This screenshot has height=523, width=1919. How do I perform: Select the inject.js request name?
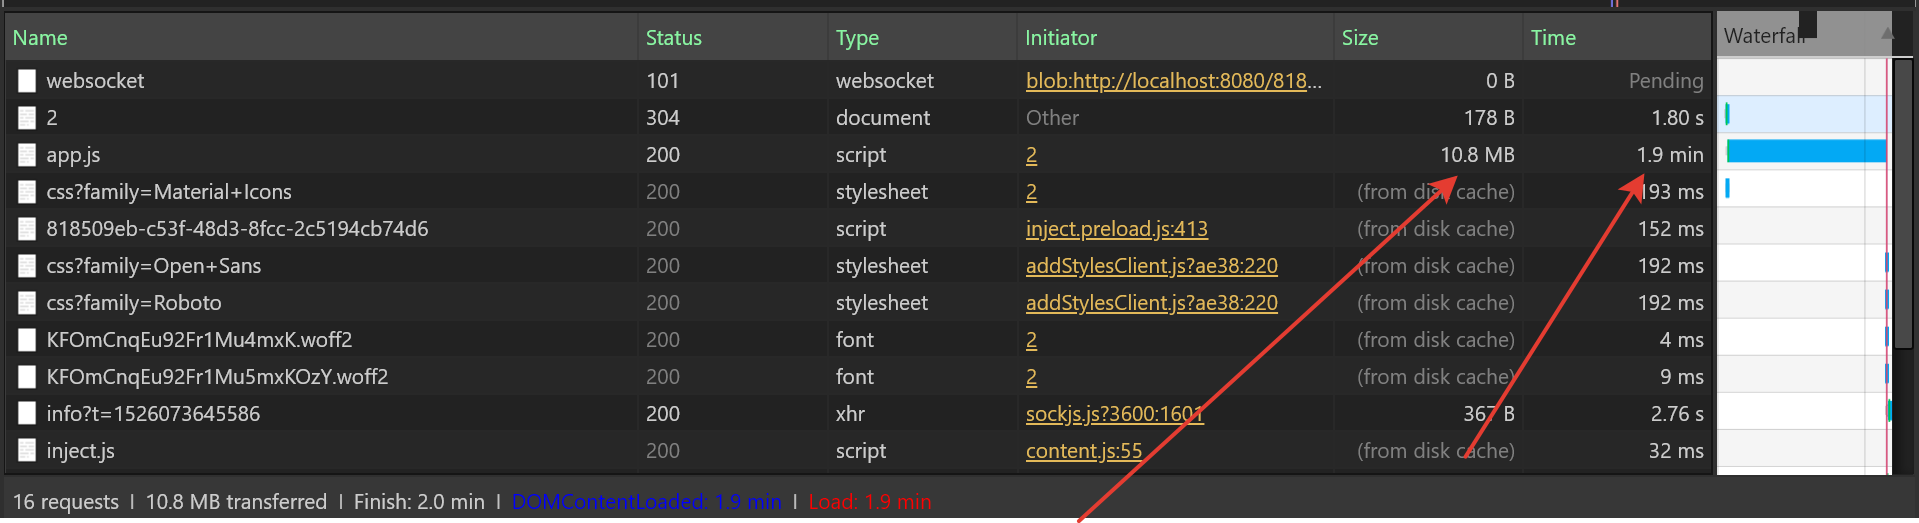click(x=80, y=451)
